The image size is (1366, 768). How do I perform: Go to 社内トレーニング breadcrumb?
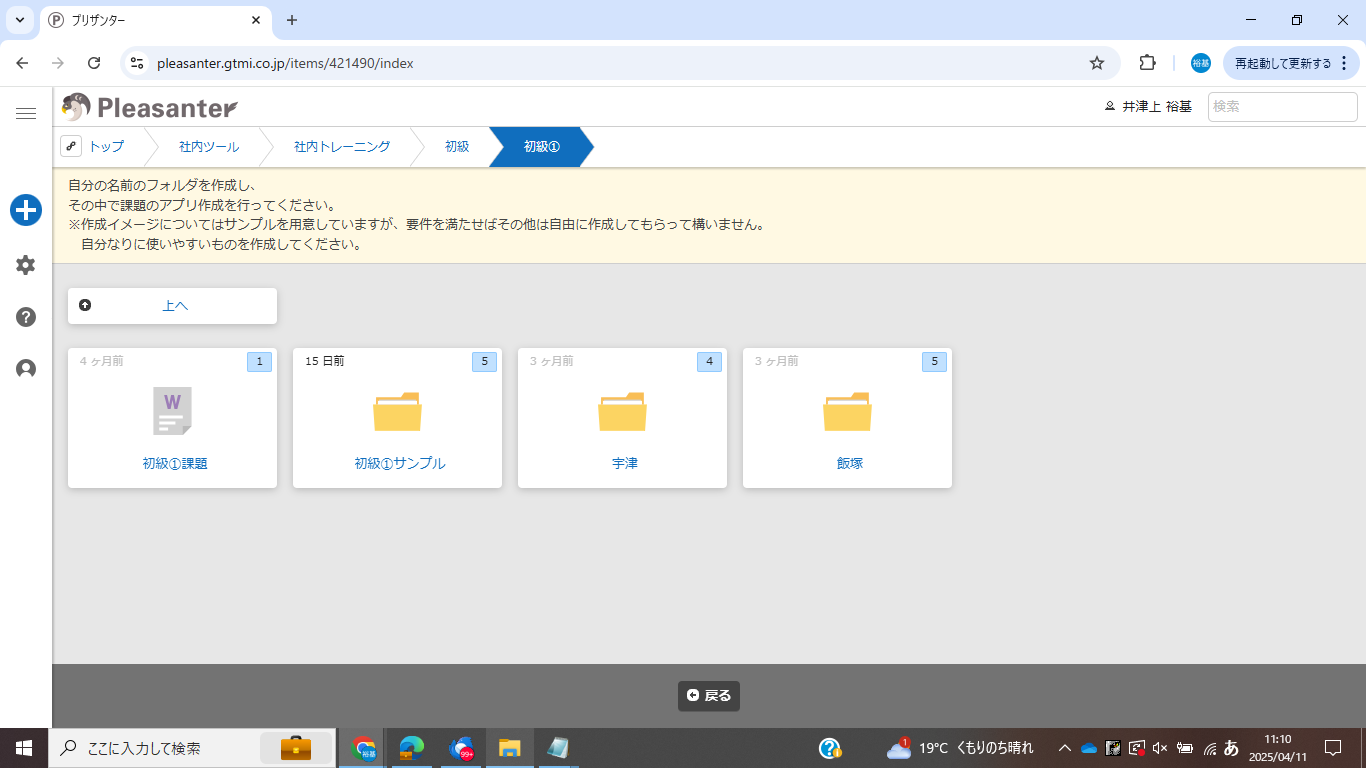[342, 147]
